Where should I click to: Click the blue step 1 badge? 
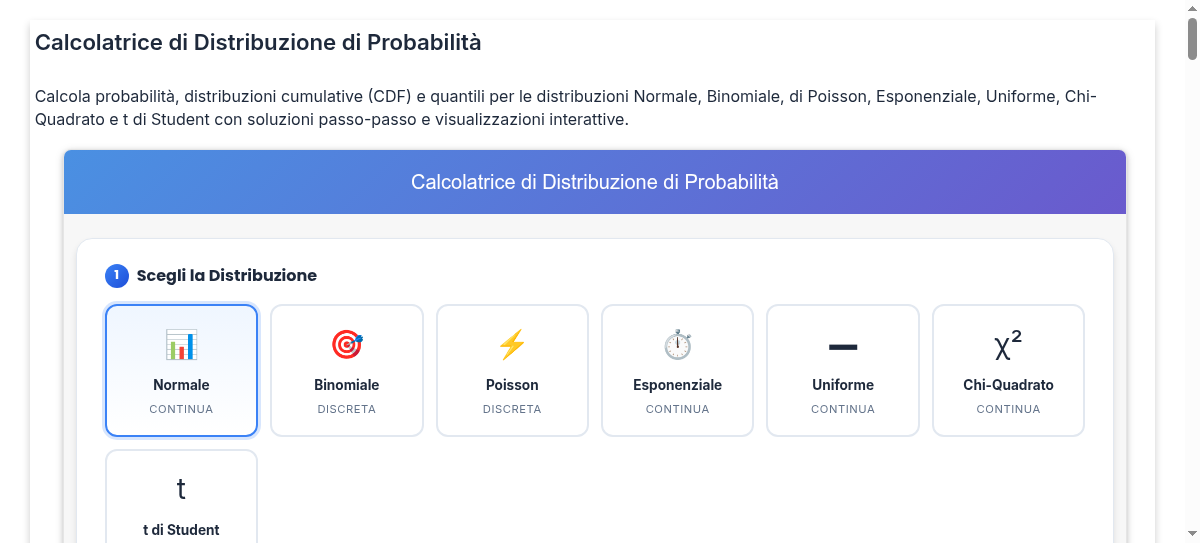(117, 275)
